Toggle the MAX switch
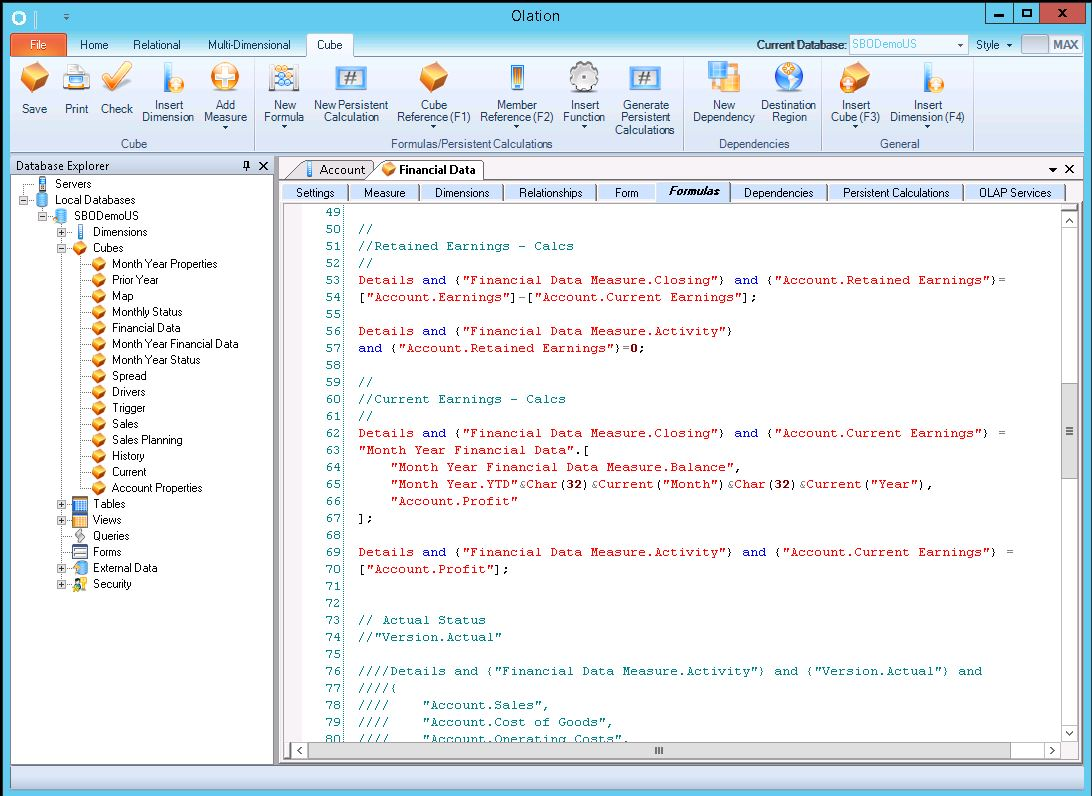This screenshot has width=1092, height=796. (x=1050, y=45)
